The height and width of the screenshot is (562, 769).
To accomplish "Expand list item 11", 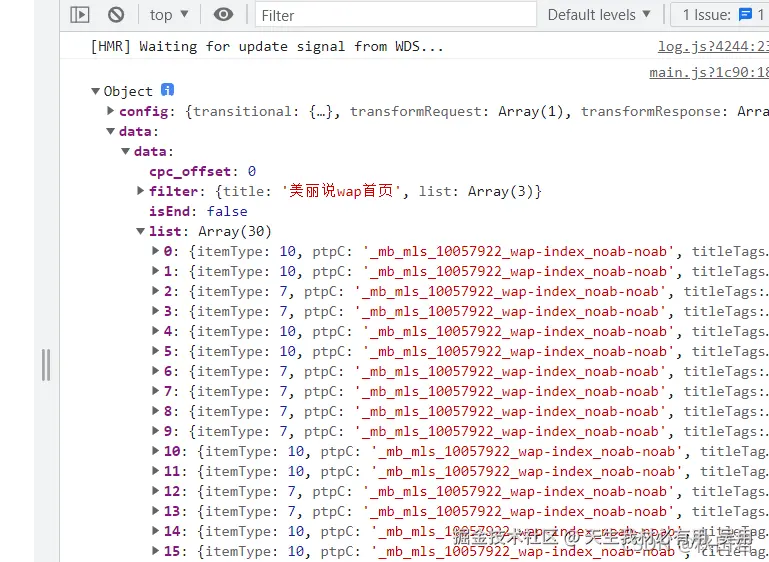I will pos(155,471).
